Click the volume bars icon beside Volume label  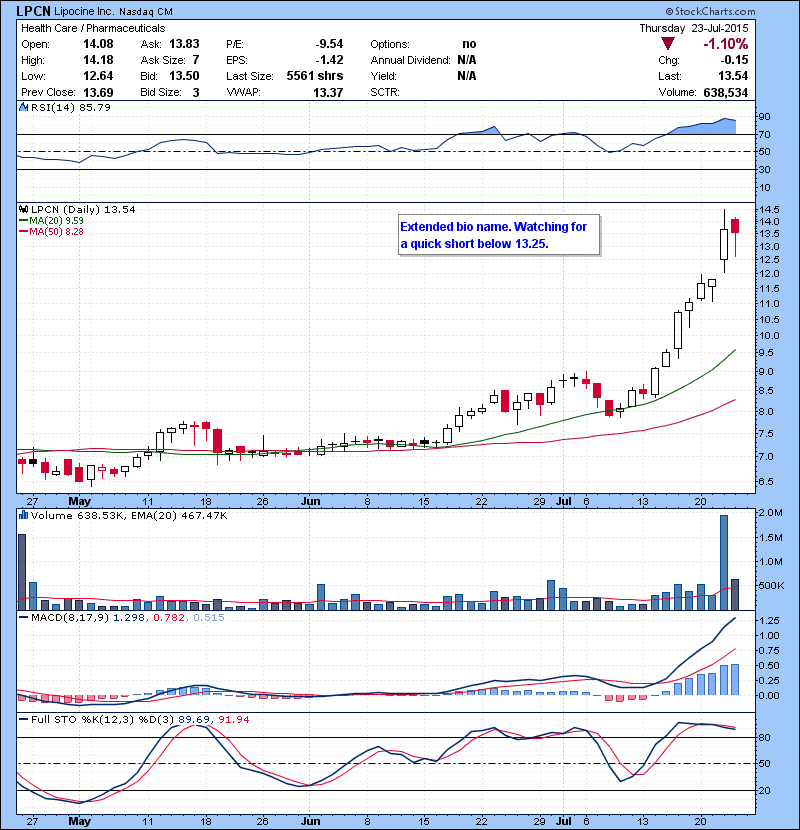(x=24, y=515)
